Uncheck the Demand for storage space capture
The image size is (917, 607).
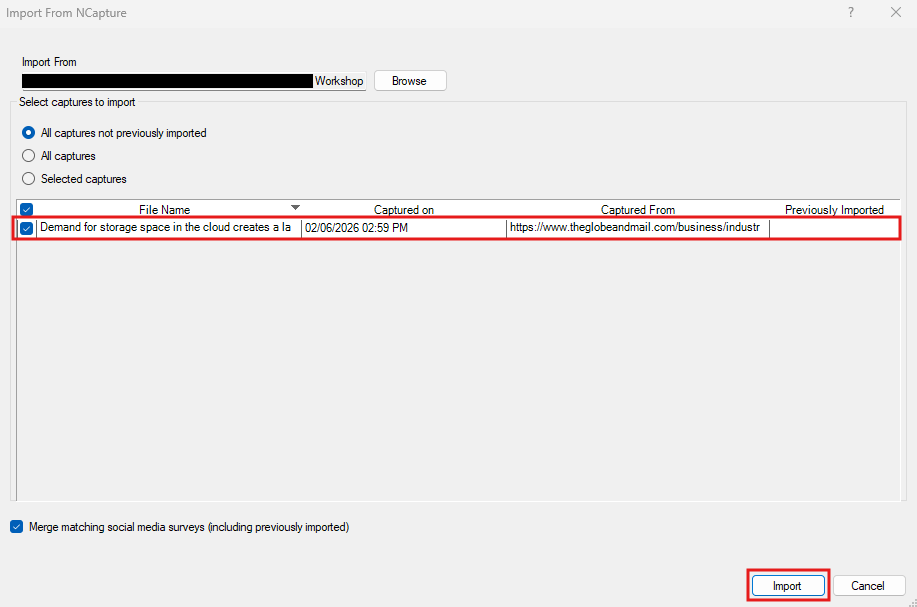click(26, 227)
